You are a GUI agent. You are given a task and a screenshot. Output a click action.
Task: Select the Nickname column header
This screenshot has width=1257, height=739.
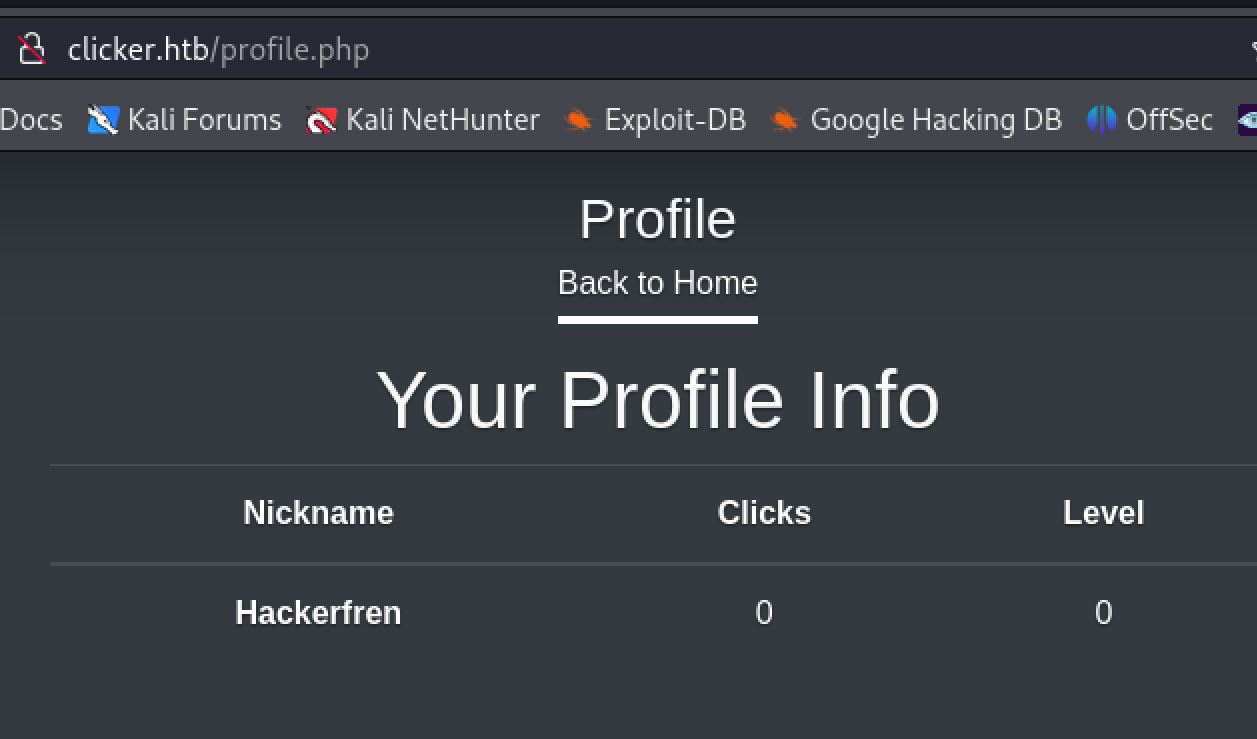click(x=318, y=513)
